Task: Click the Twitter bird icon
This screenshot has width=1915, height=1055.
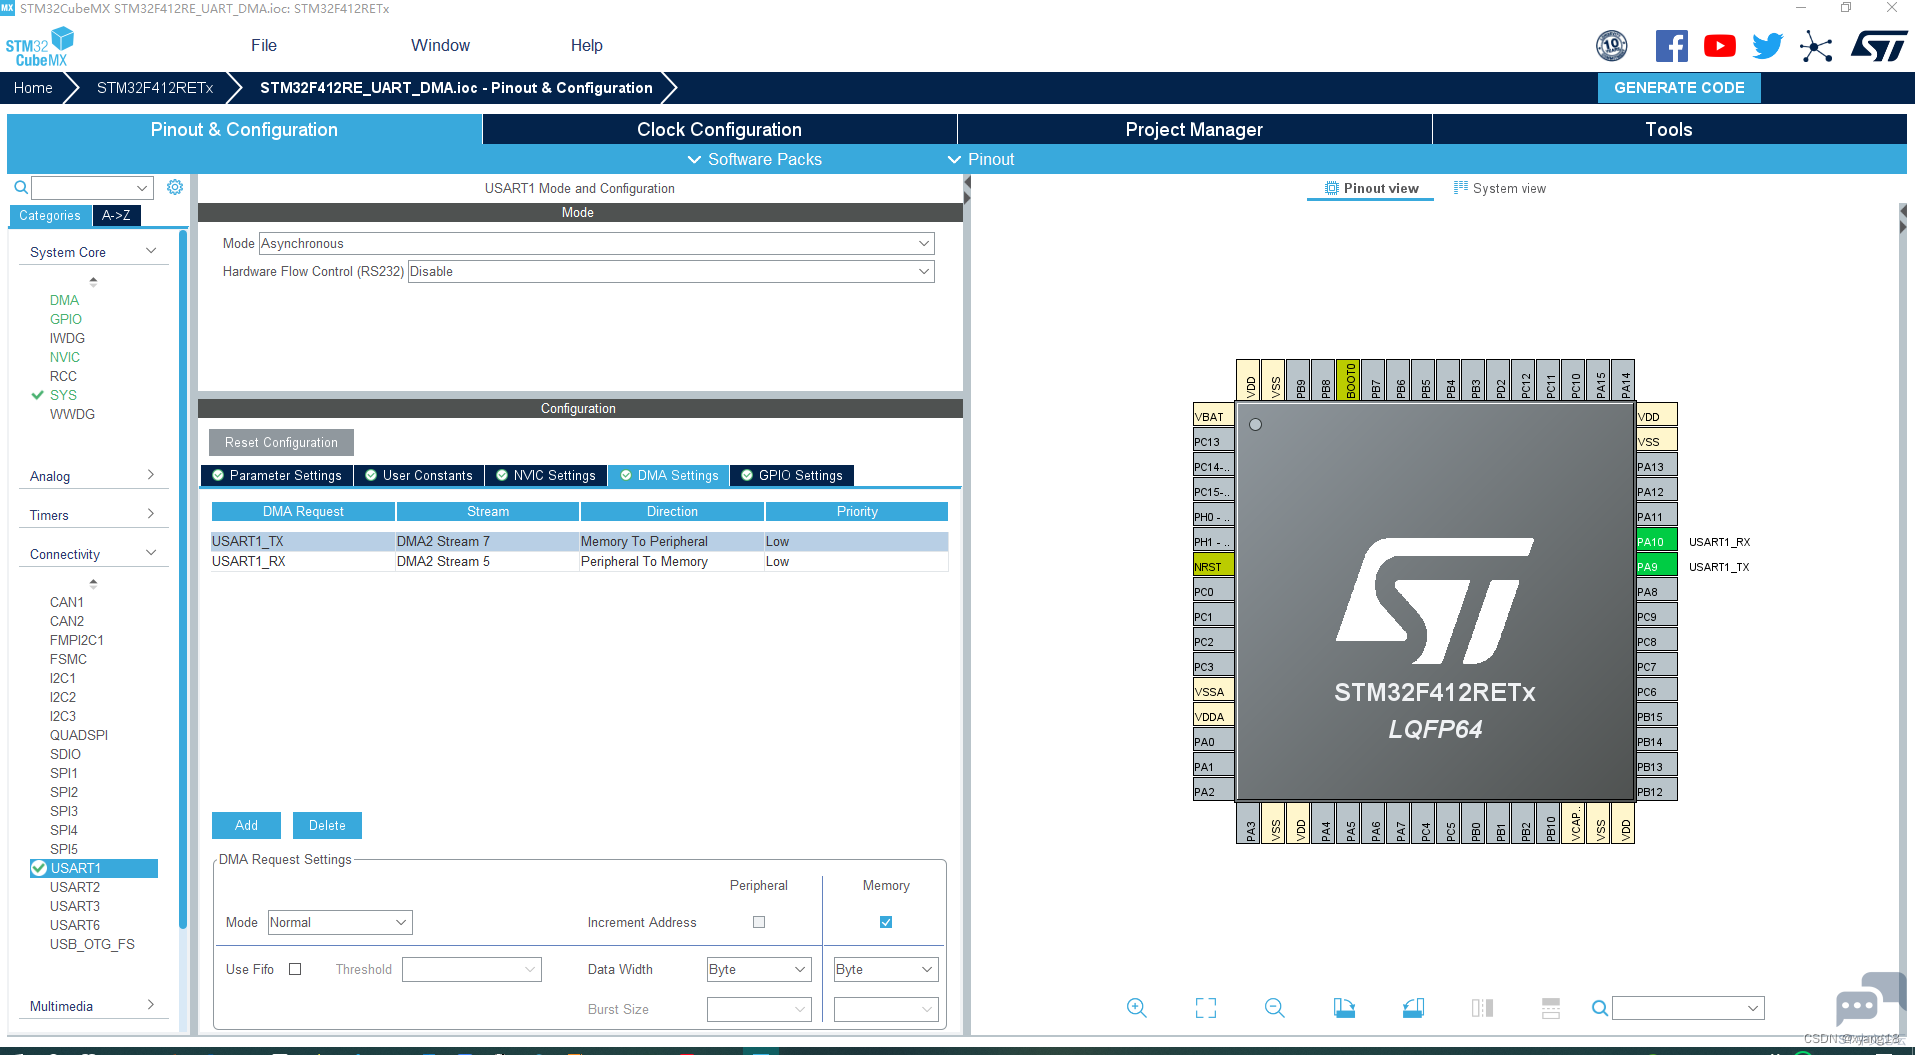Action: click(1768, 46)
